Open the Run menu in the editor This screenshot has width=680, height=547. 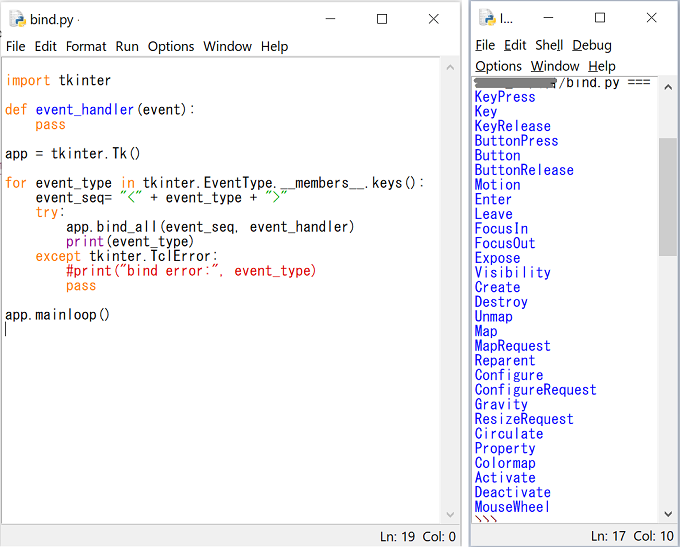click(x=127, y=46)
